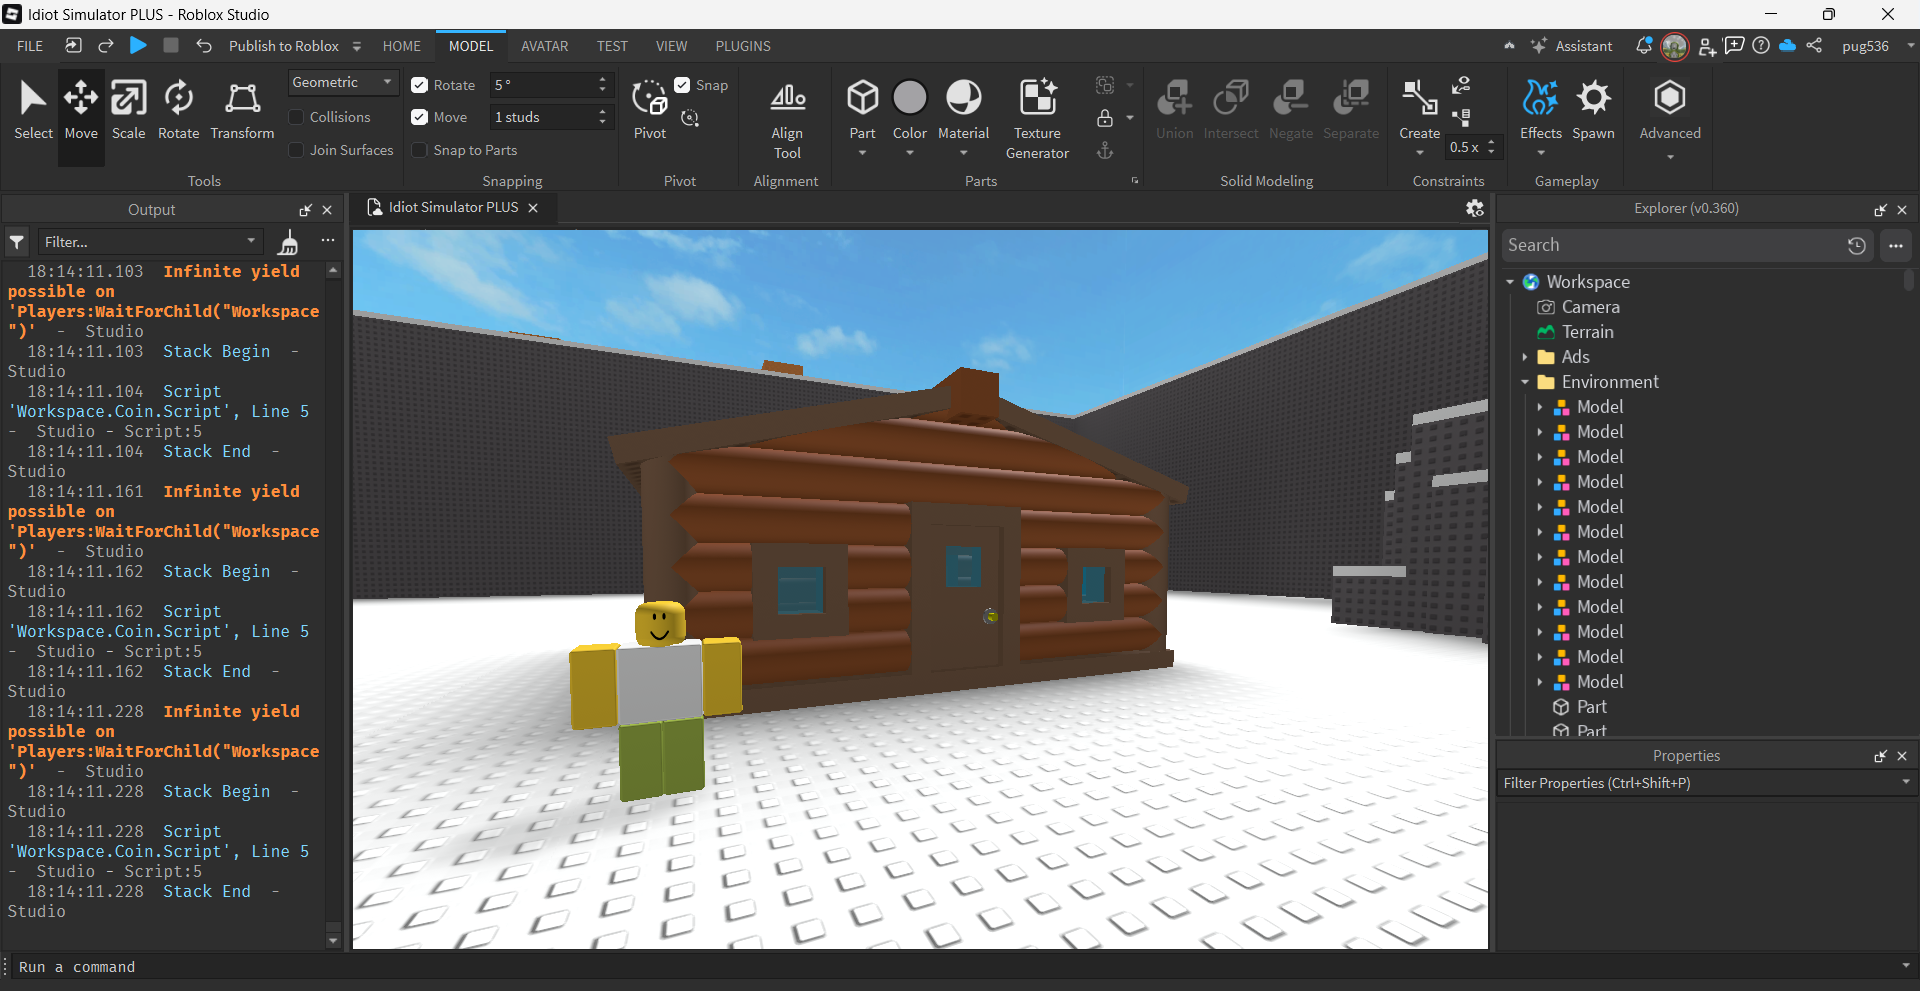Open Filter Properties dropdown arrow
Viewport: 1920px width, 991px height.
pos(1905,782)
